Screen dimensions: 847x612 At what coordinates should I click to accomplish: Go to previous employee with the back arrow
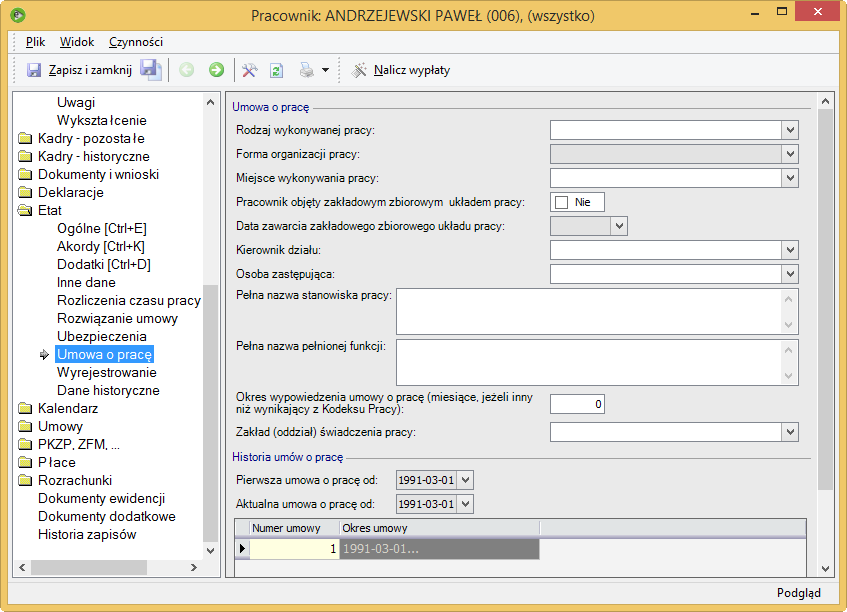[x=186, y=70]
